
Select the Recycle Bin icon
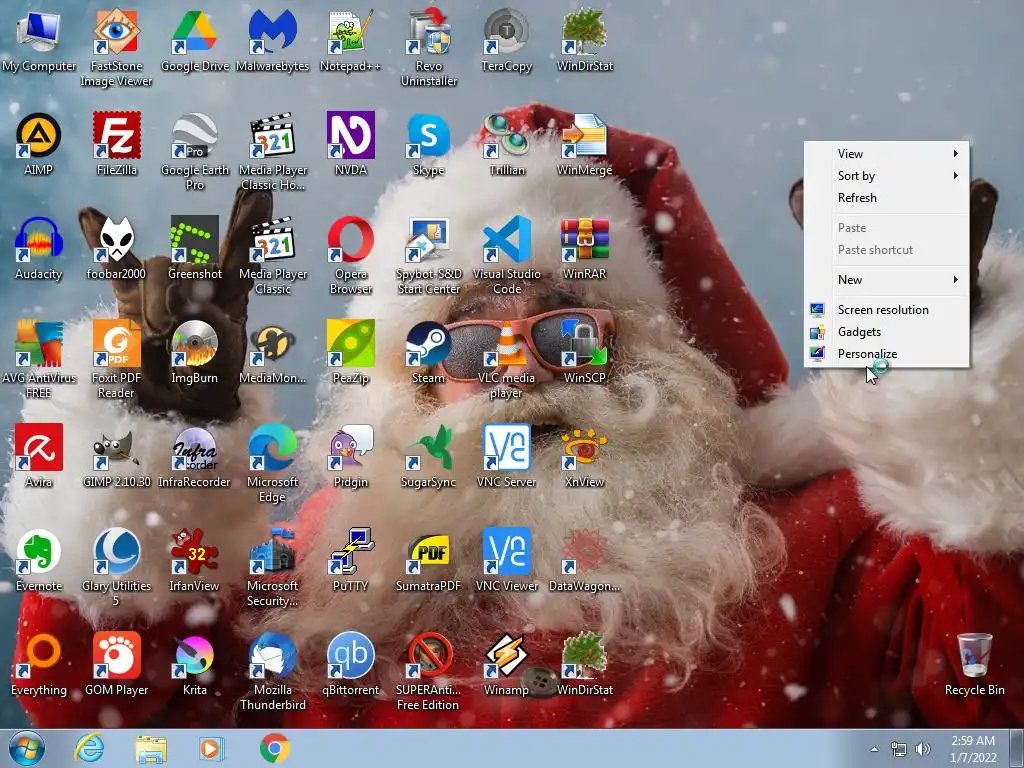coord(974,664)
